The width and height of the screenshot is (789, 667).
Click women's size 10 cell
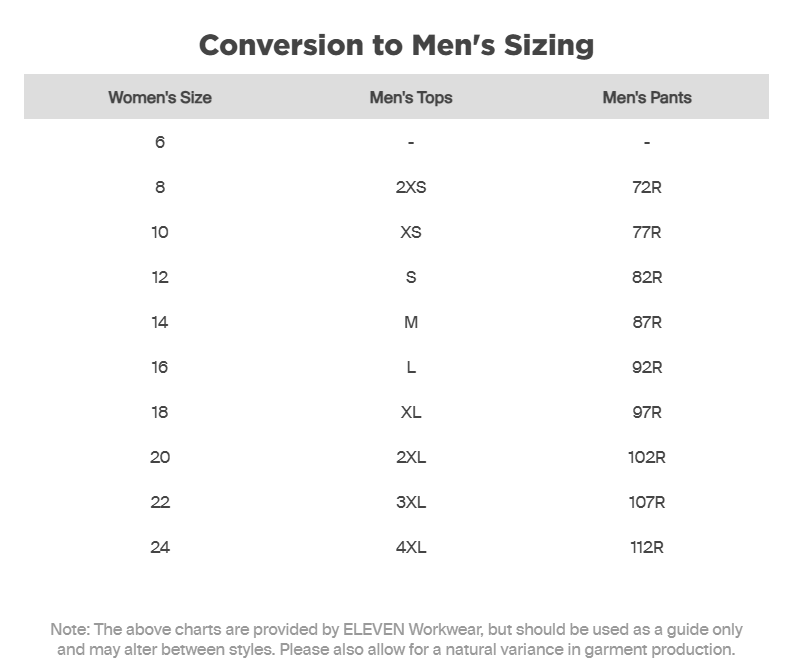(x=160, y=232)
